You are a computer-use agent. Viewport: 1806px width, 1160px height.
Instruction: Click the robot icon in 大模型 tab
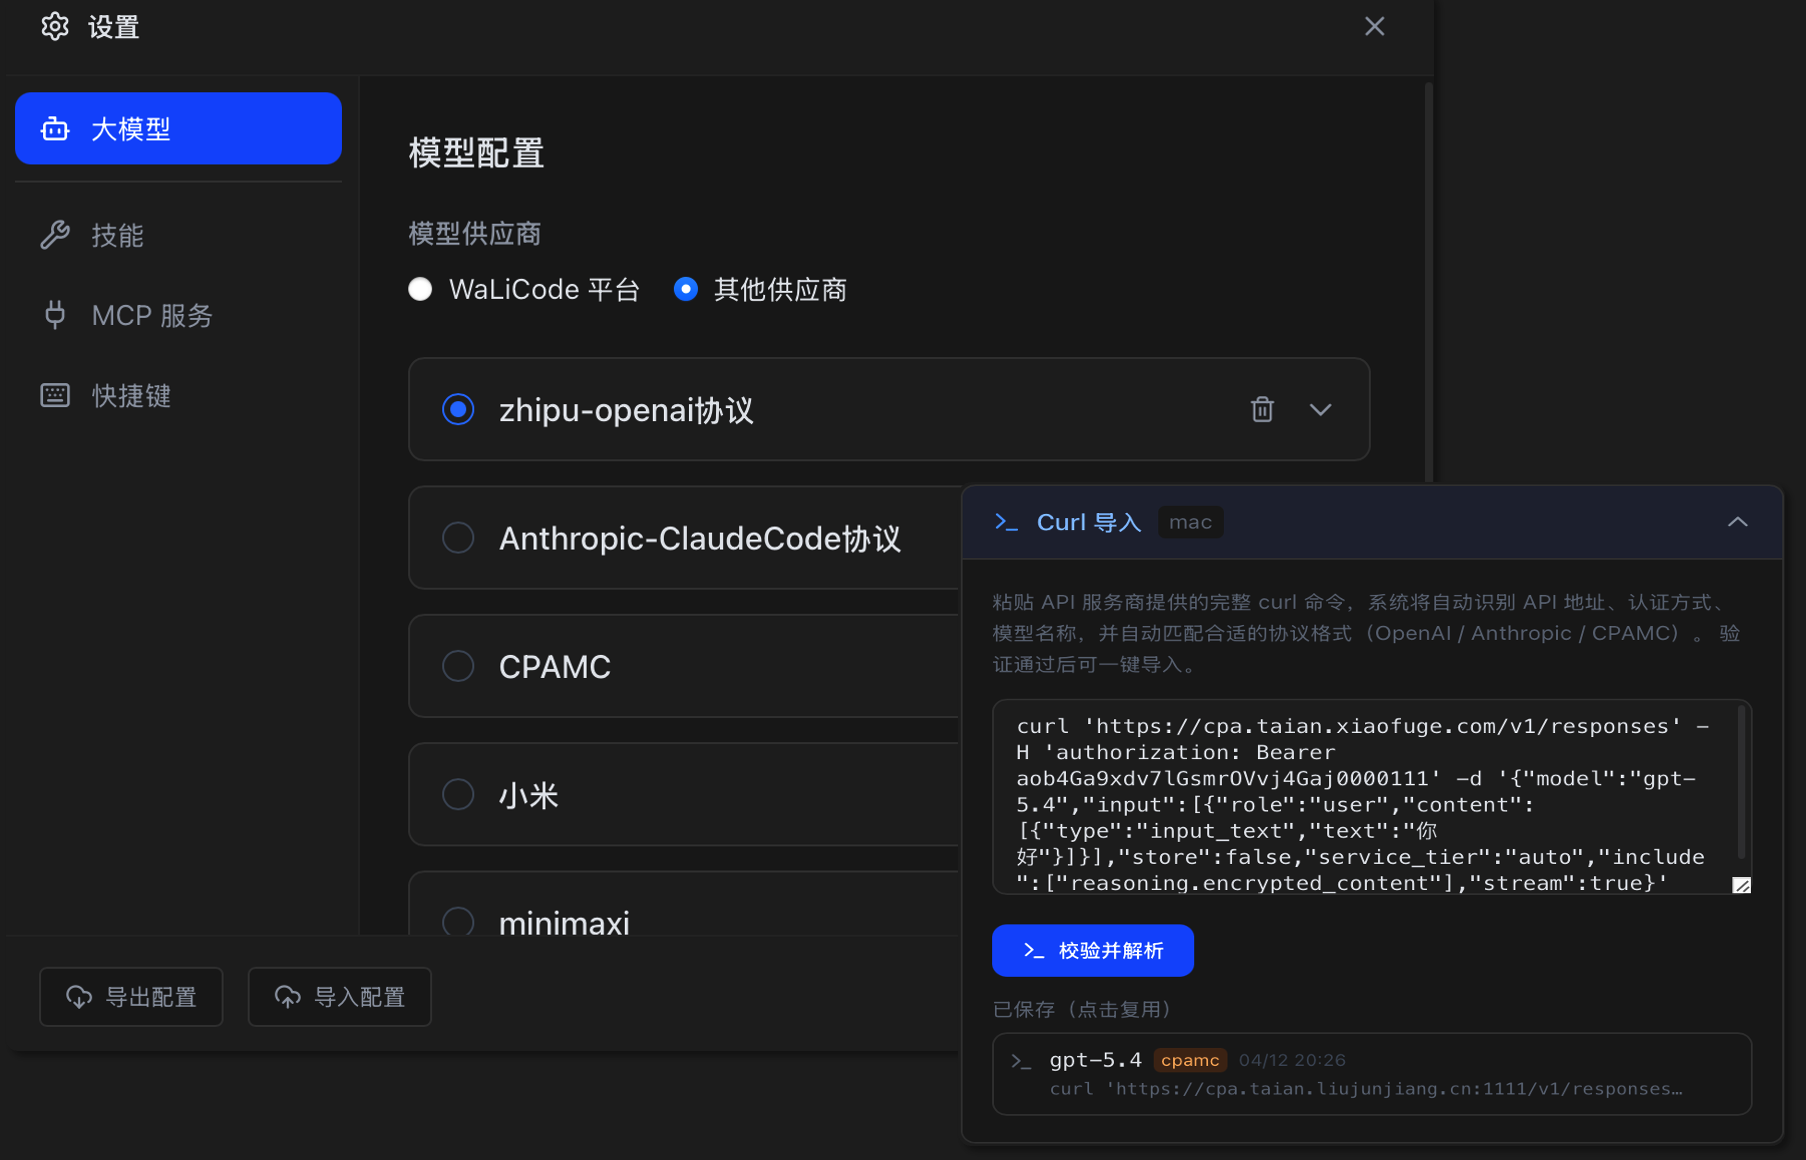tap(55, 129)
